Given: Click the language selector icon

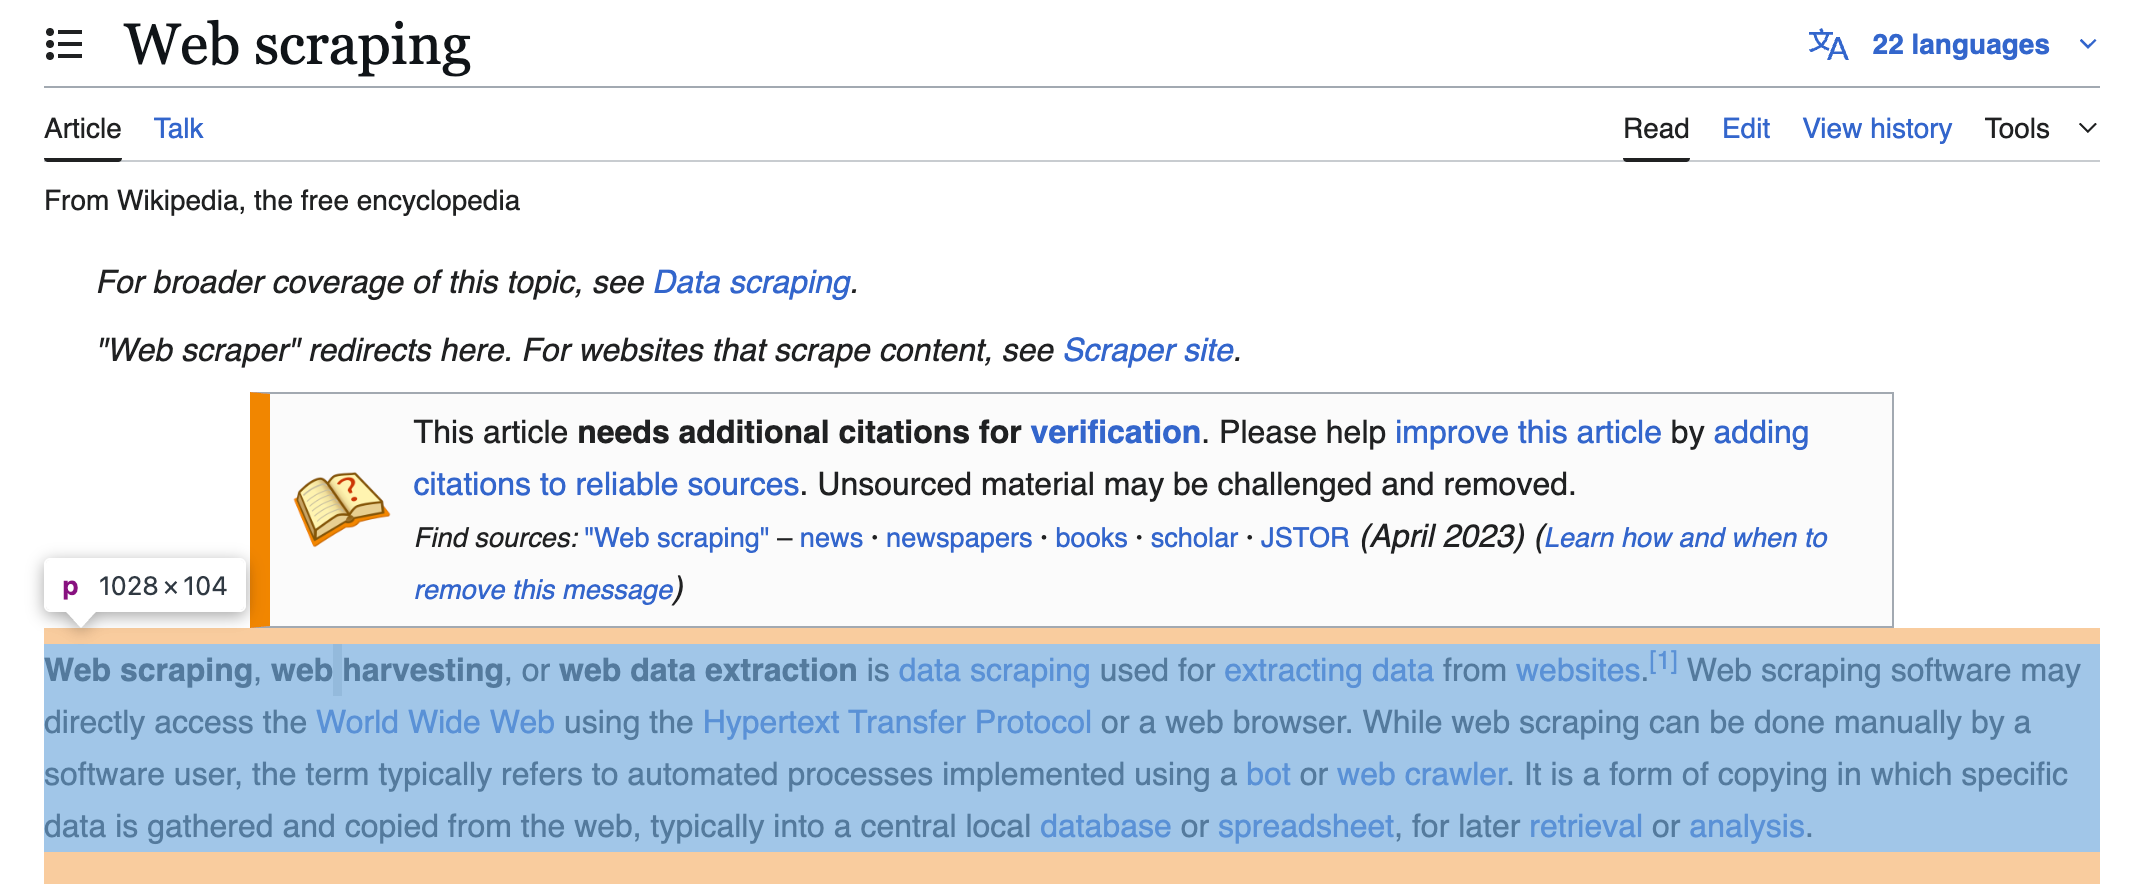Looking at the screenshot, I should click(x=1829, y=44).
